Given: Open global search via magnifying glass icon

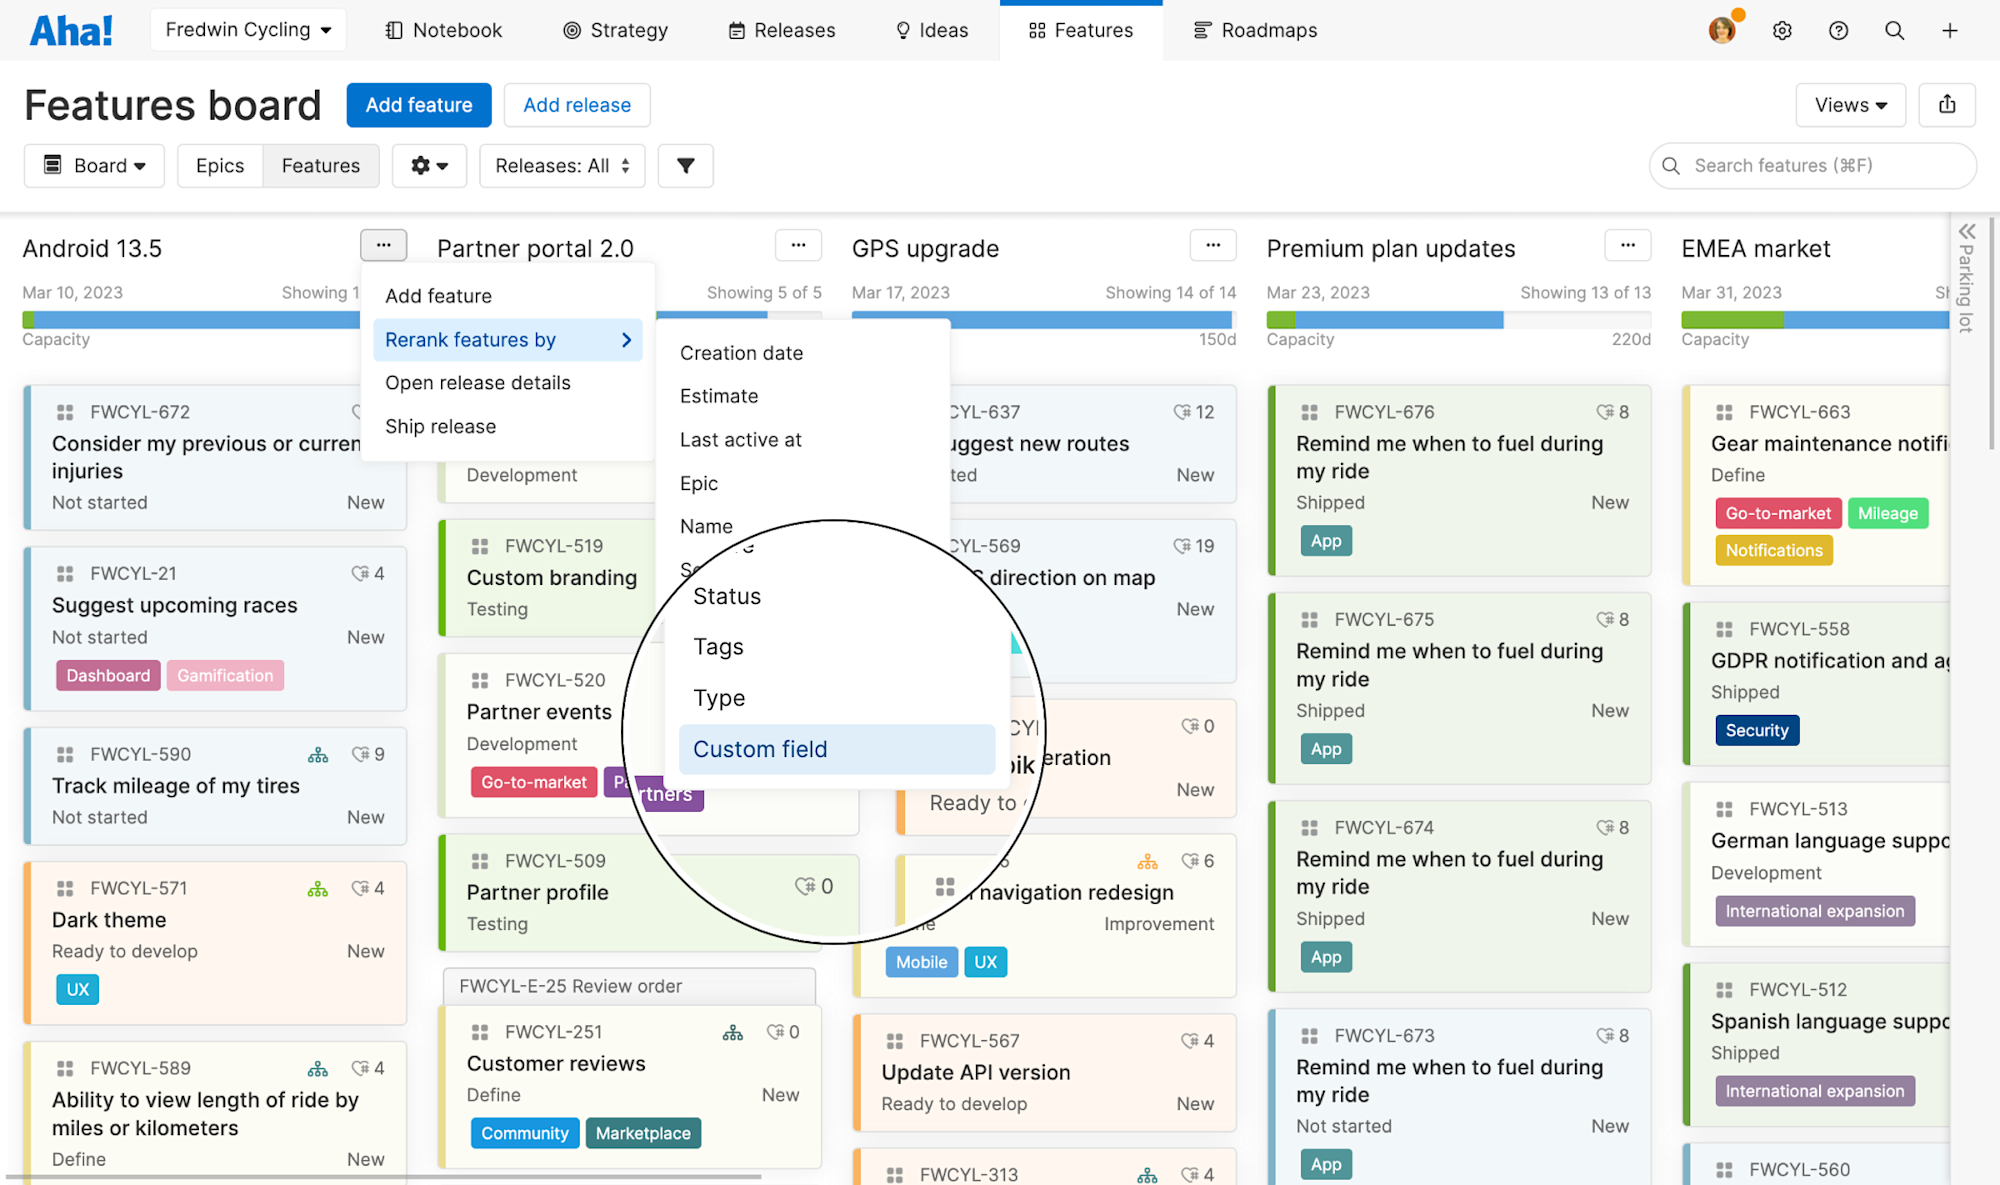Looking at the screenshot, I should pos(1894,30).
